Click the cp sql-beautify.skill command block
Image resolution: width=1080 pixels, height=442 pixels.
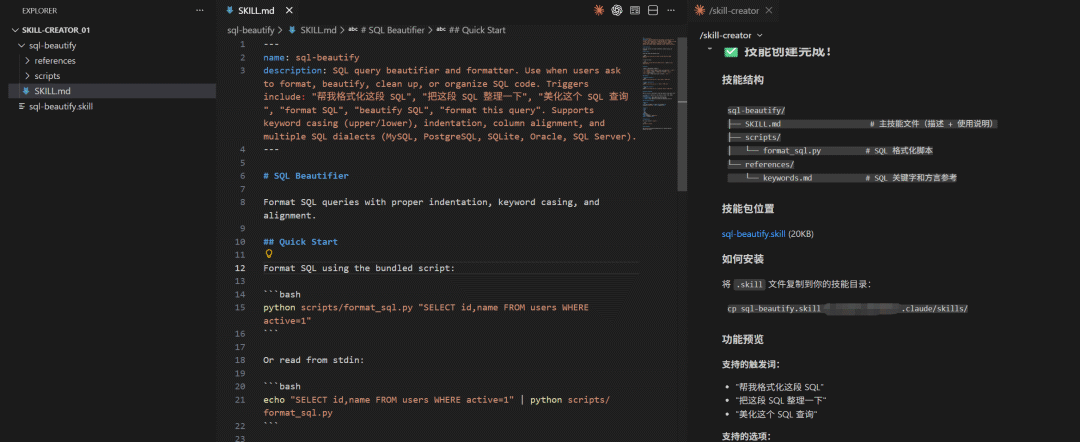848,308
